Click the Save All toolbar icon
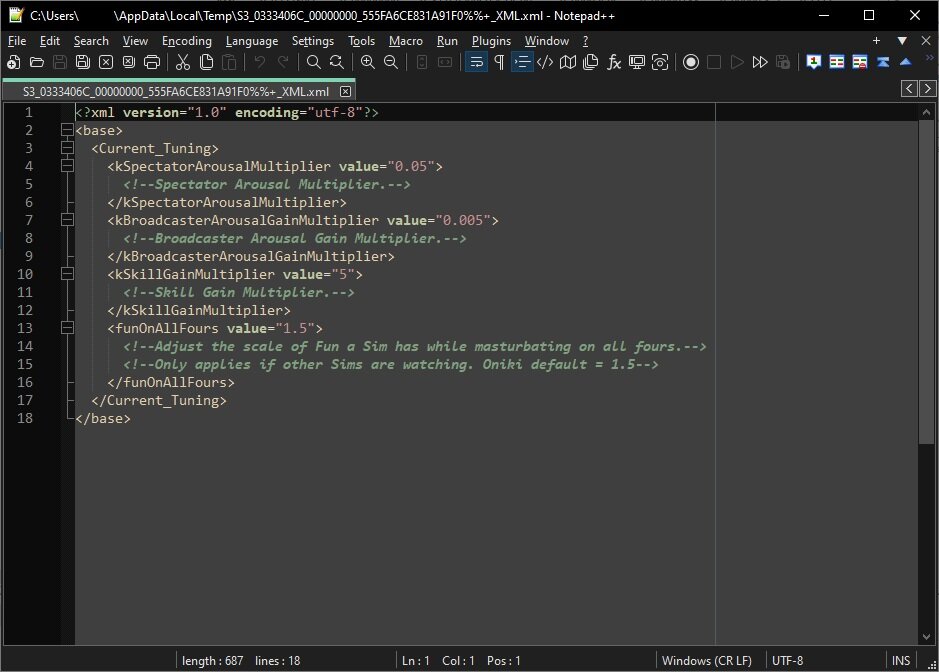Viewport: 939px width, 672px height. point(83,62)
